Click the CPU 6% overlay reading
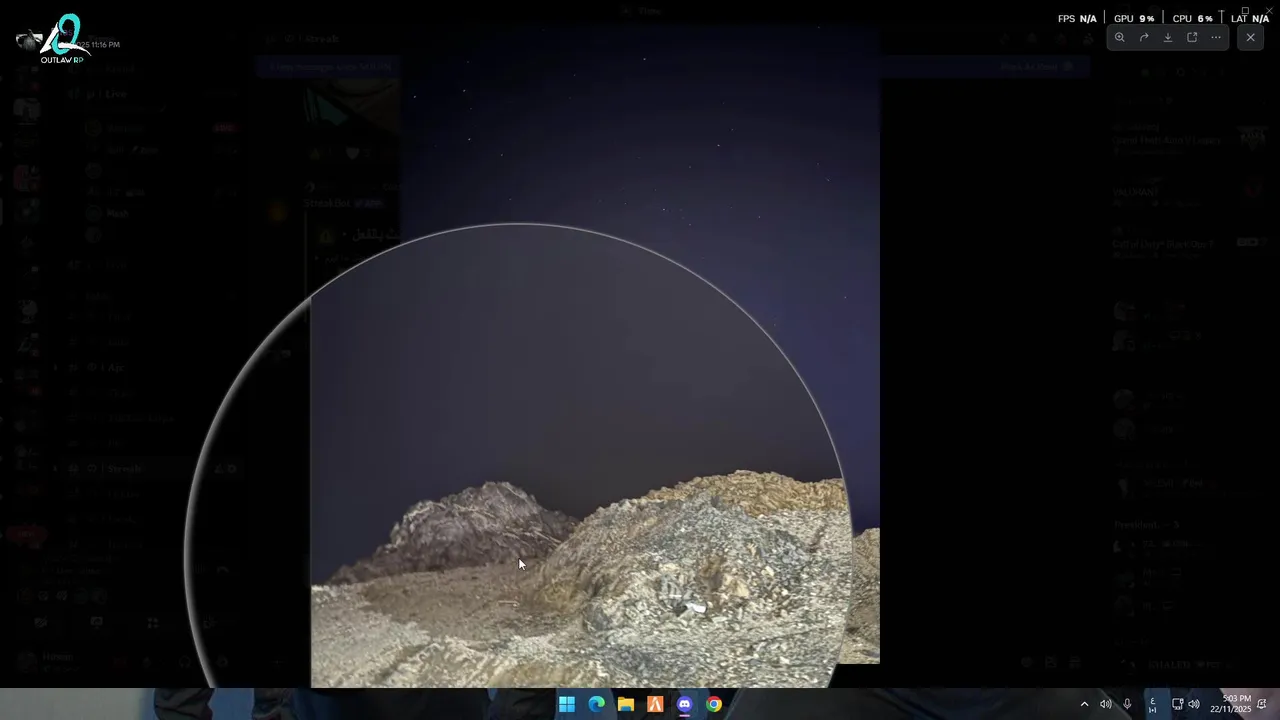Image resolution: width=1280 pixels, height=720 pixels. [x=1192, y=19]
